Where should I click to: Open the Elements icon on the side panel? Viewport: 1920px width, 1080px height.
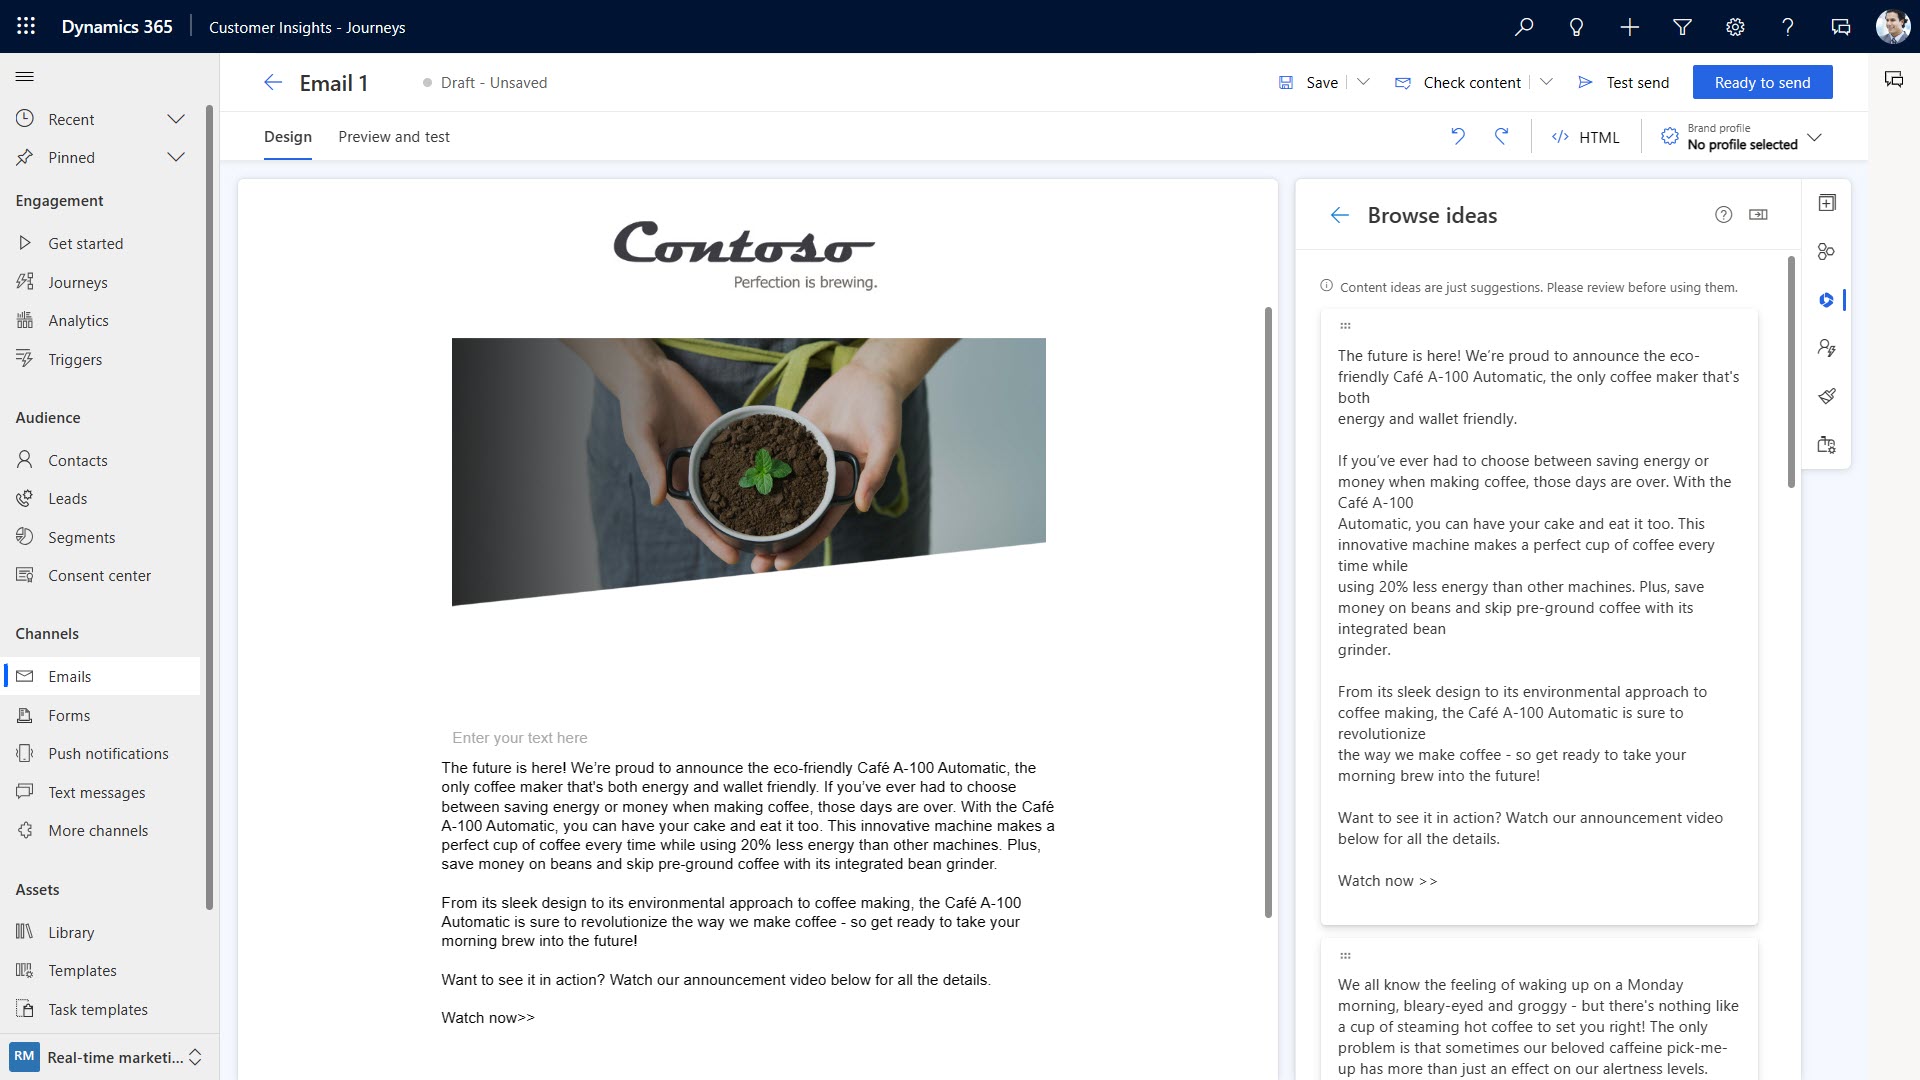1827,252
